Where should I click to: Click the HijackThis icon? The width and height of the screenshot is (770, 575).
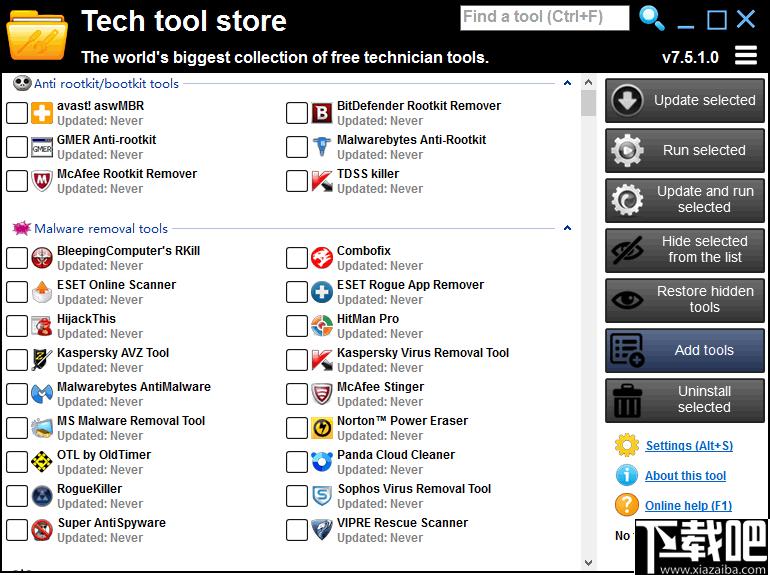(42, 326)
